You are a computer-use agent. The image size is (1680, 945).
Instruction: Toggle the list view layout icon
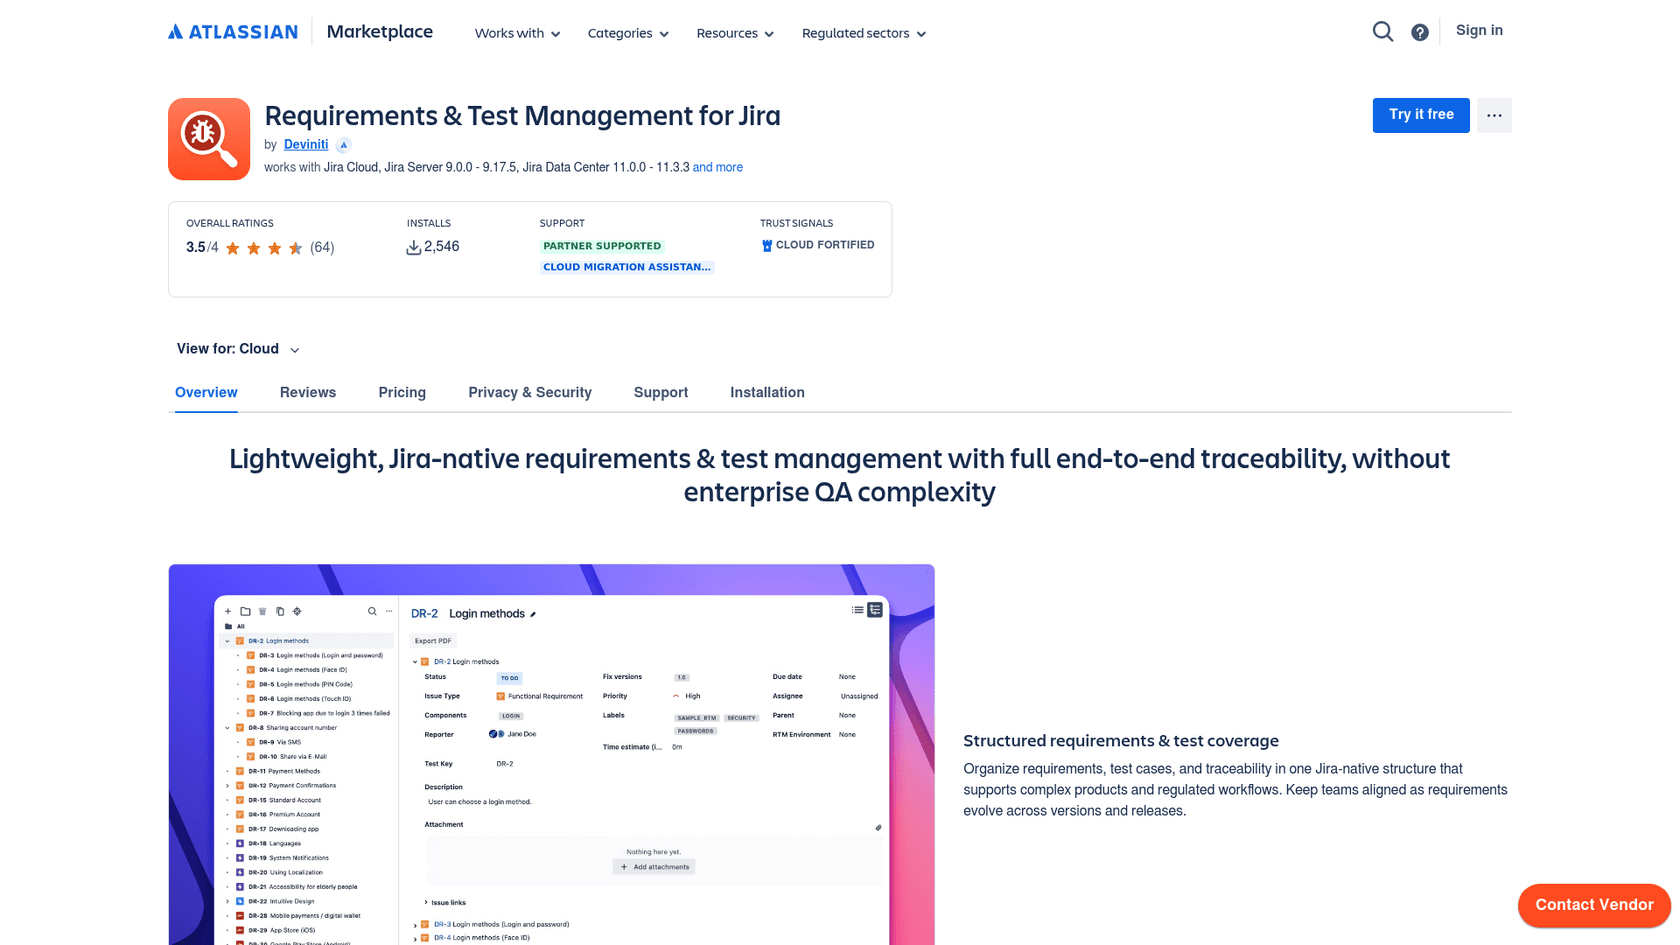[857, 609]
